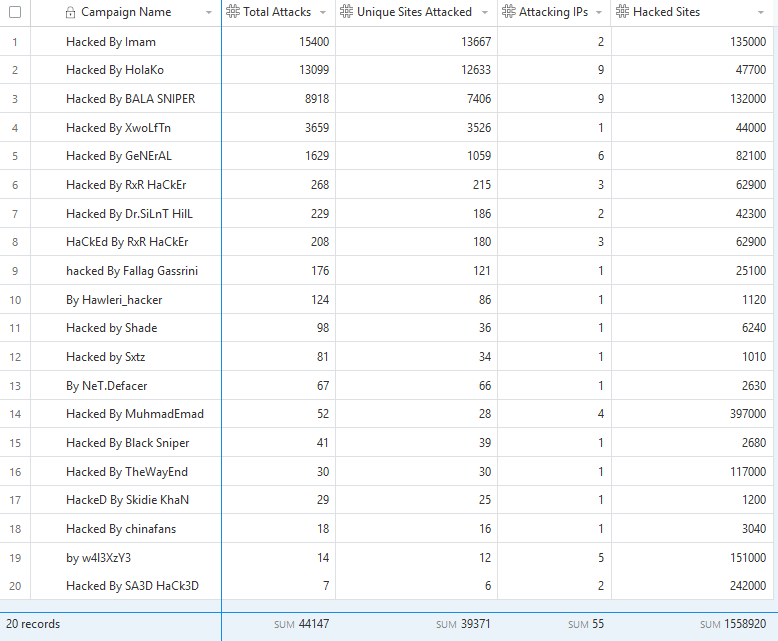Screen dimensions: 778x641
Task: Click the Hacked Sites SUM 1558920 summary
Action: (733, 624)
